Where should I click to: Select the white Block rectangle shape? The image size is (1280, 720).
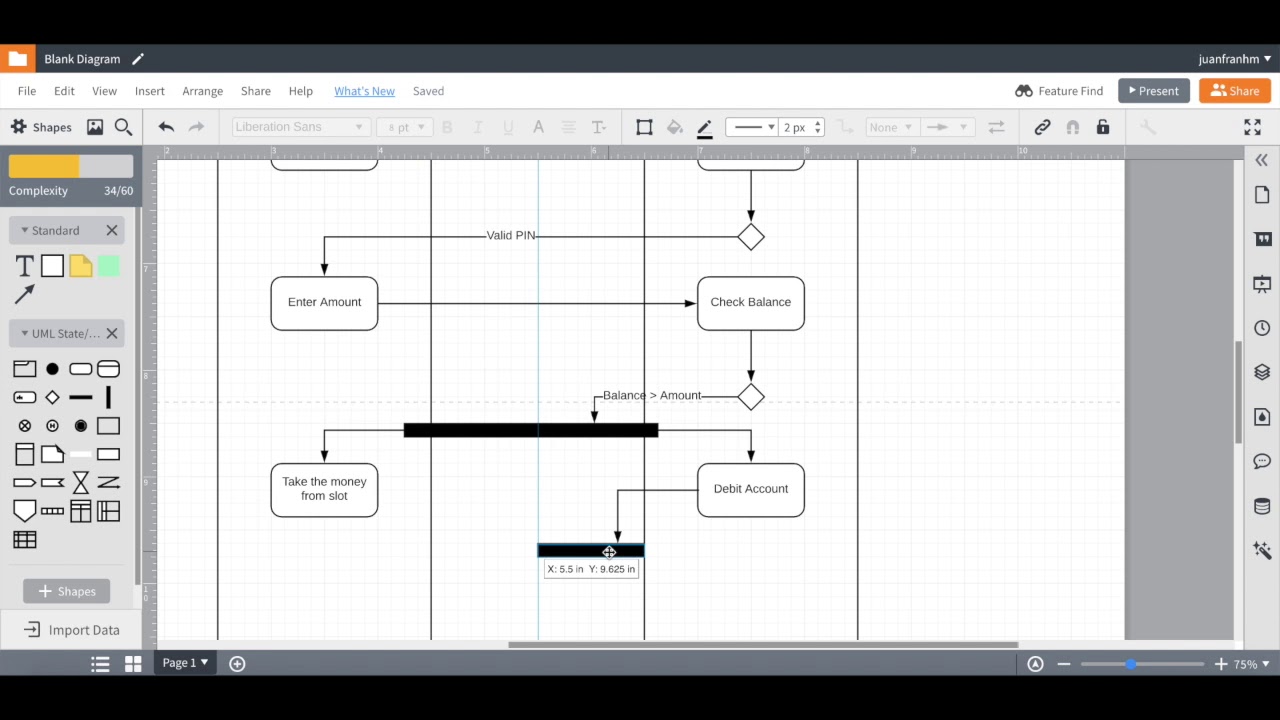click(52, 266)
